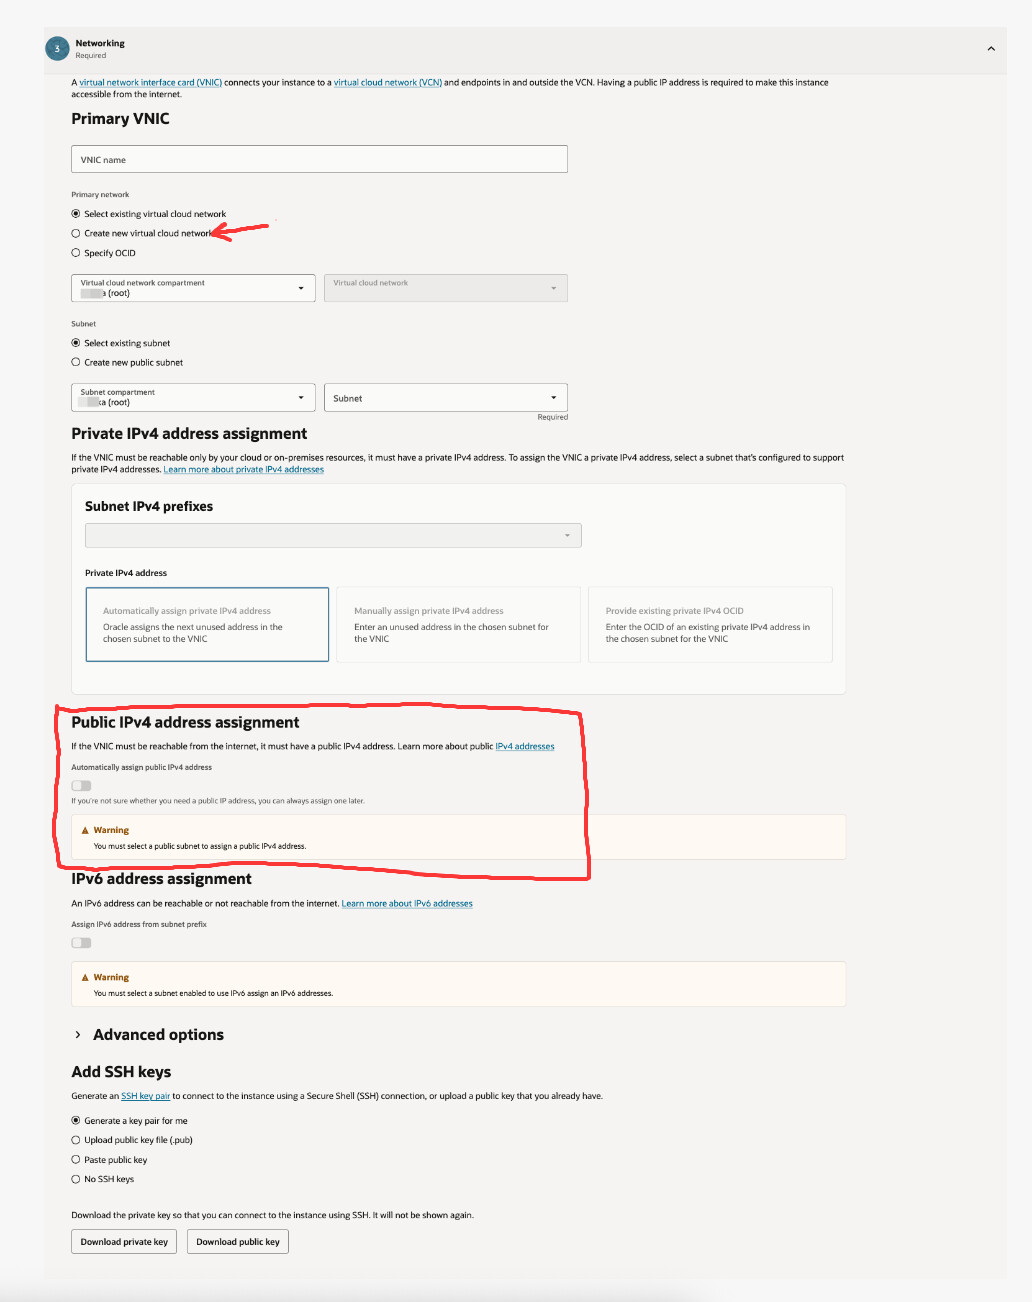Toggle Automatically assign public IPv4 address
The image size is (1032, 1302).
81,785
